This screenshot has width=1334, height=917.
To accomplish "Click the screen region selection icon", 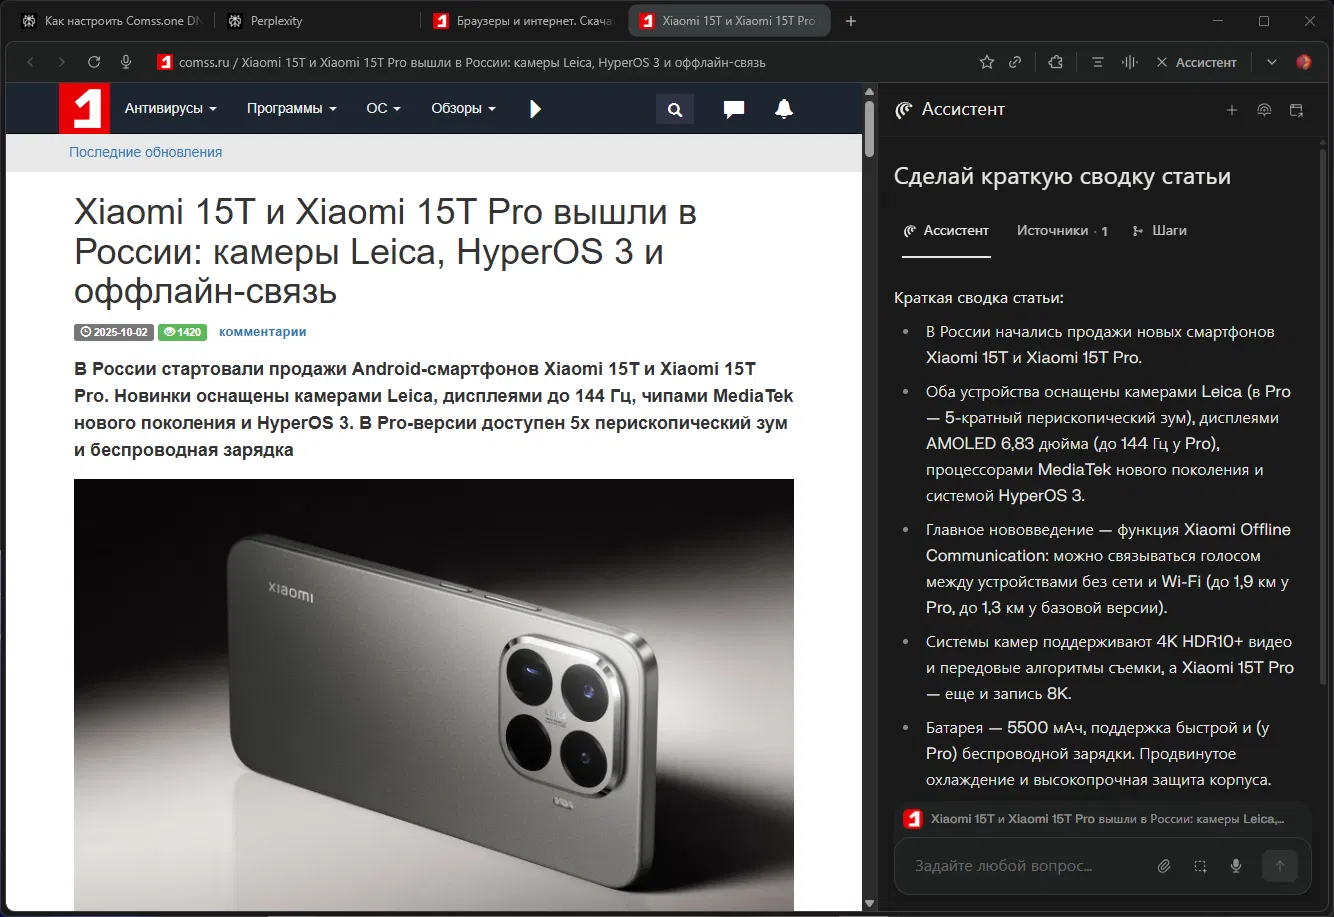I will pos(1200,866).
